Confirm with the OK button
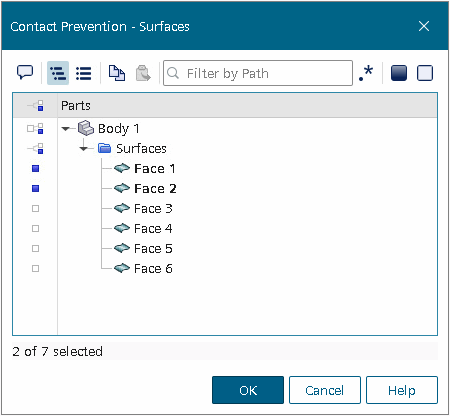Screen dimensions: 450x416 pyautogui.click(x=248, y=390)
